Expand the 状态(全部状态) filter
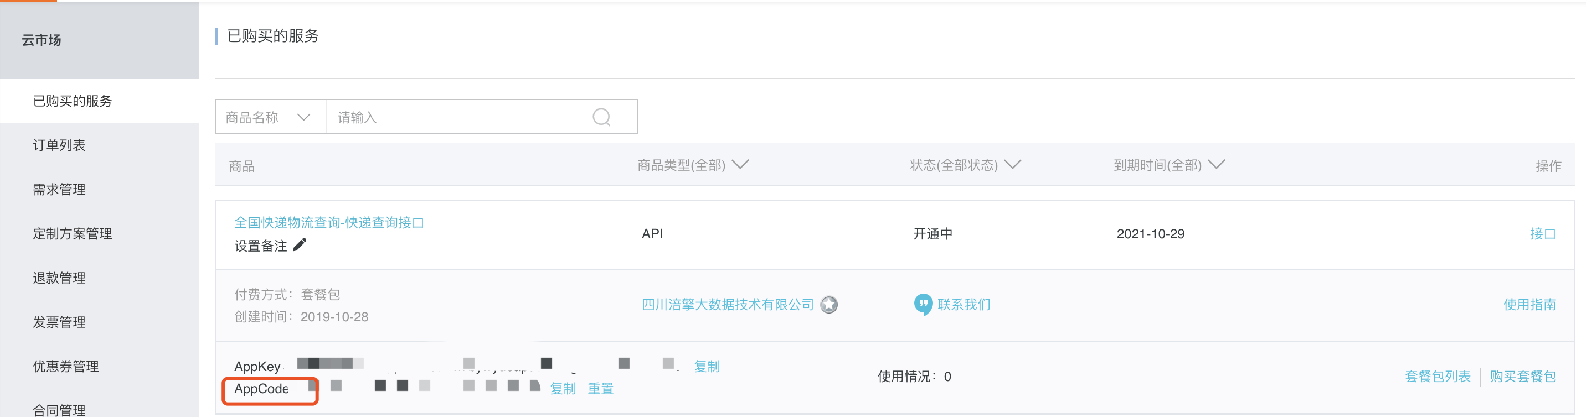Screen dimensions: 1586x417 tap(965, 165)
